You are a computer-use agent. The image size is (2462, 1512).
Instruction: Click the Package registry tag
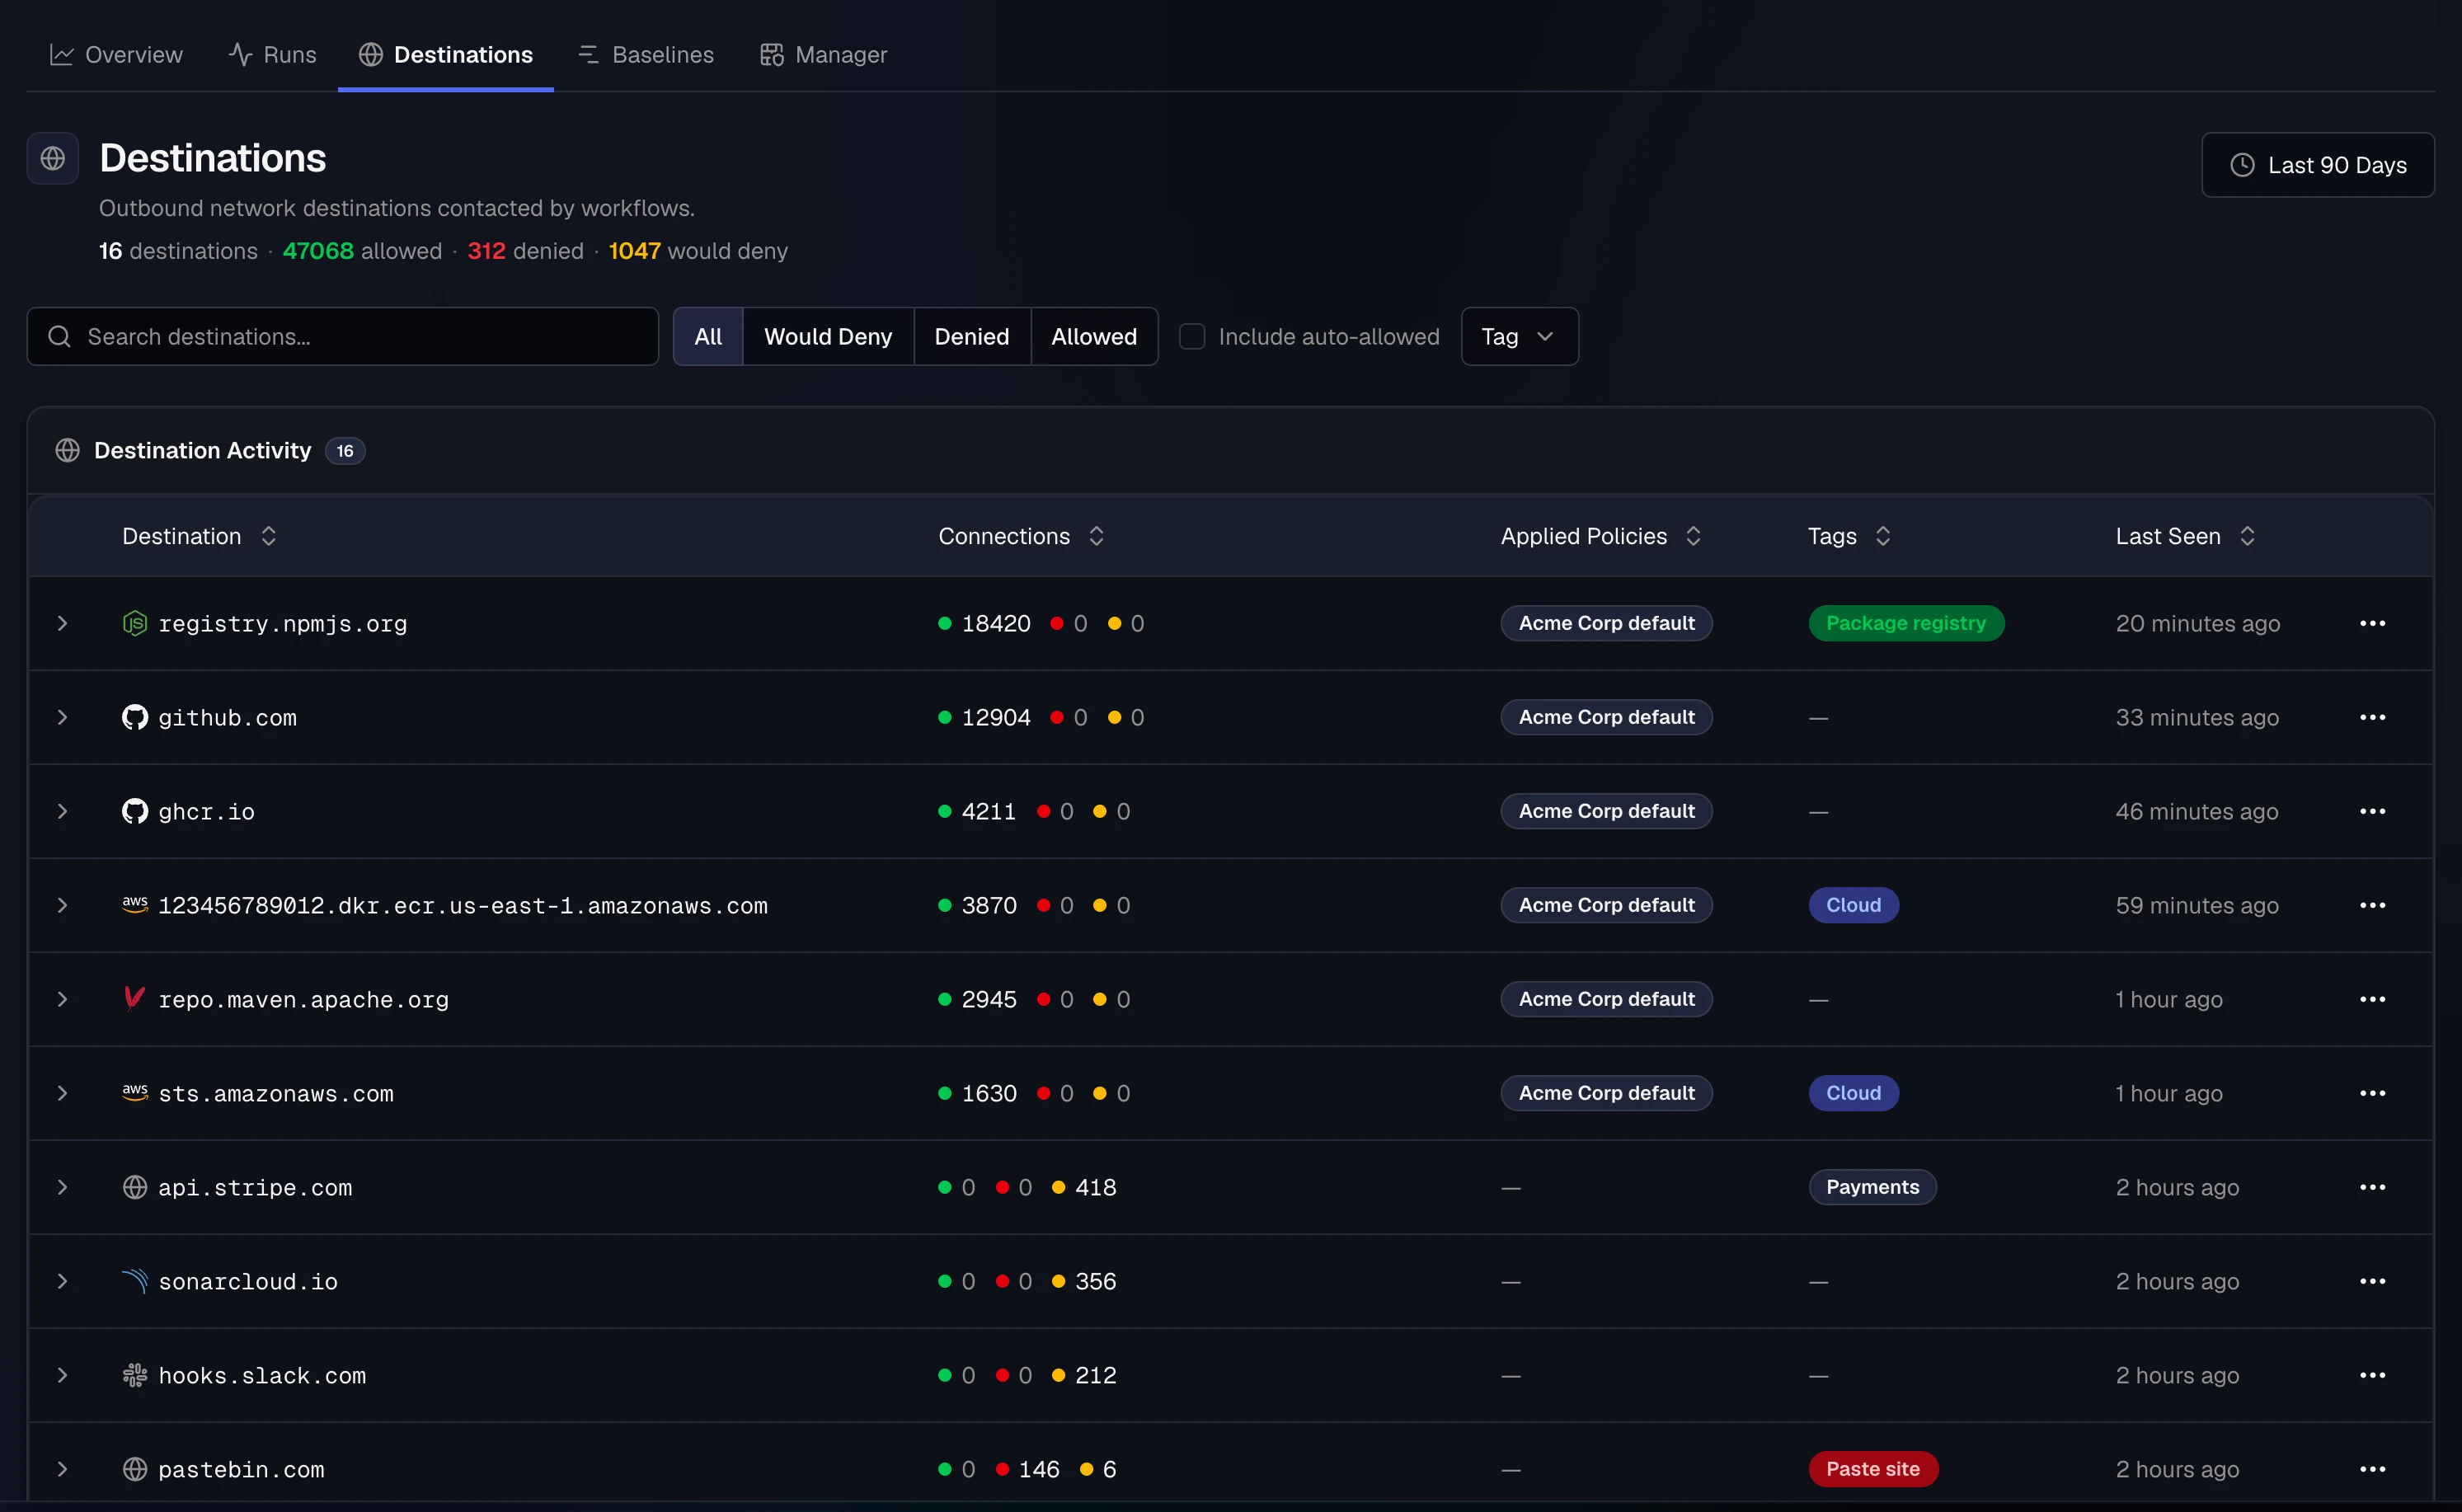click(1906, 623)
